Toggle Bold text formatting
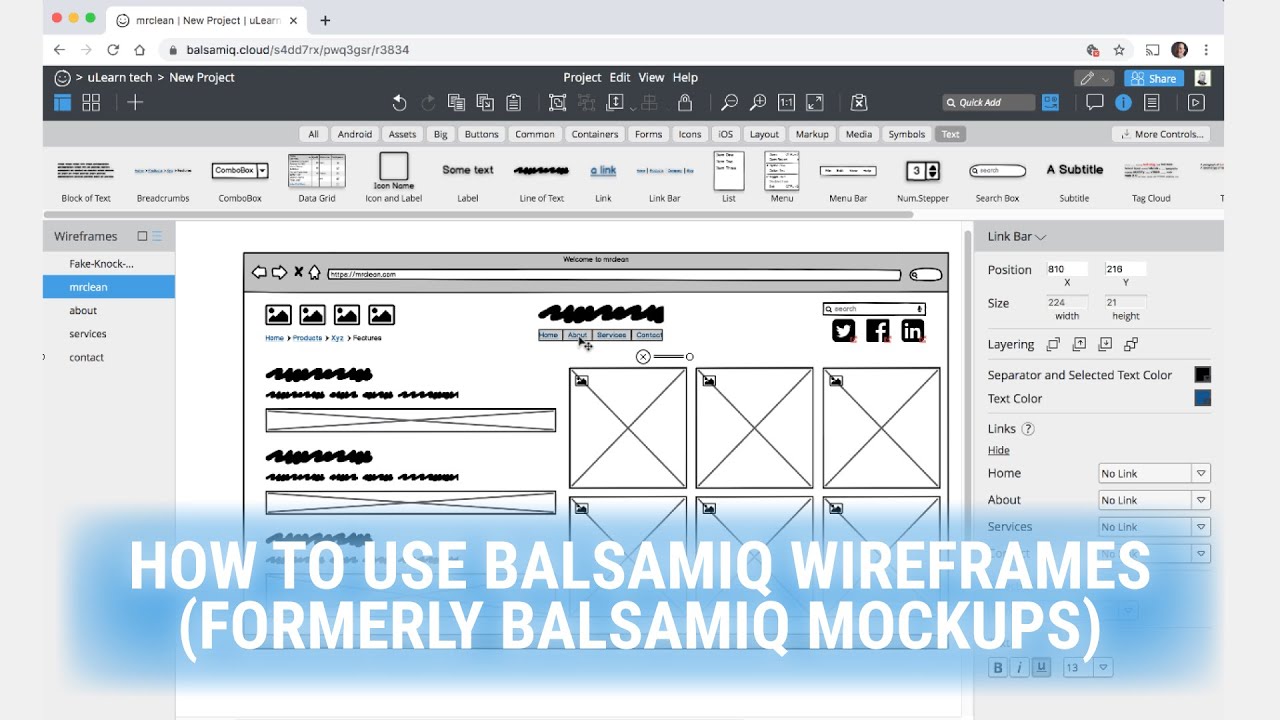Screen dimensions: 1280x720 pyautogui.click(x=997, y=668)
